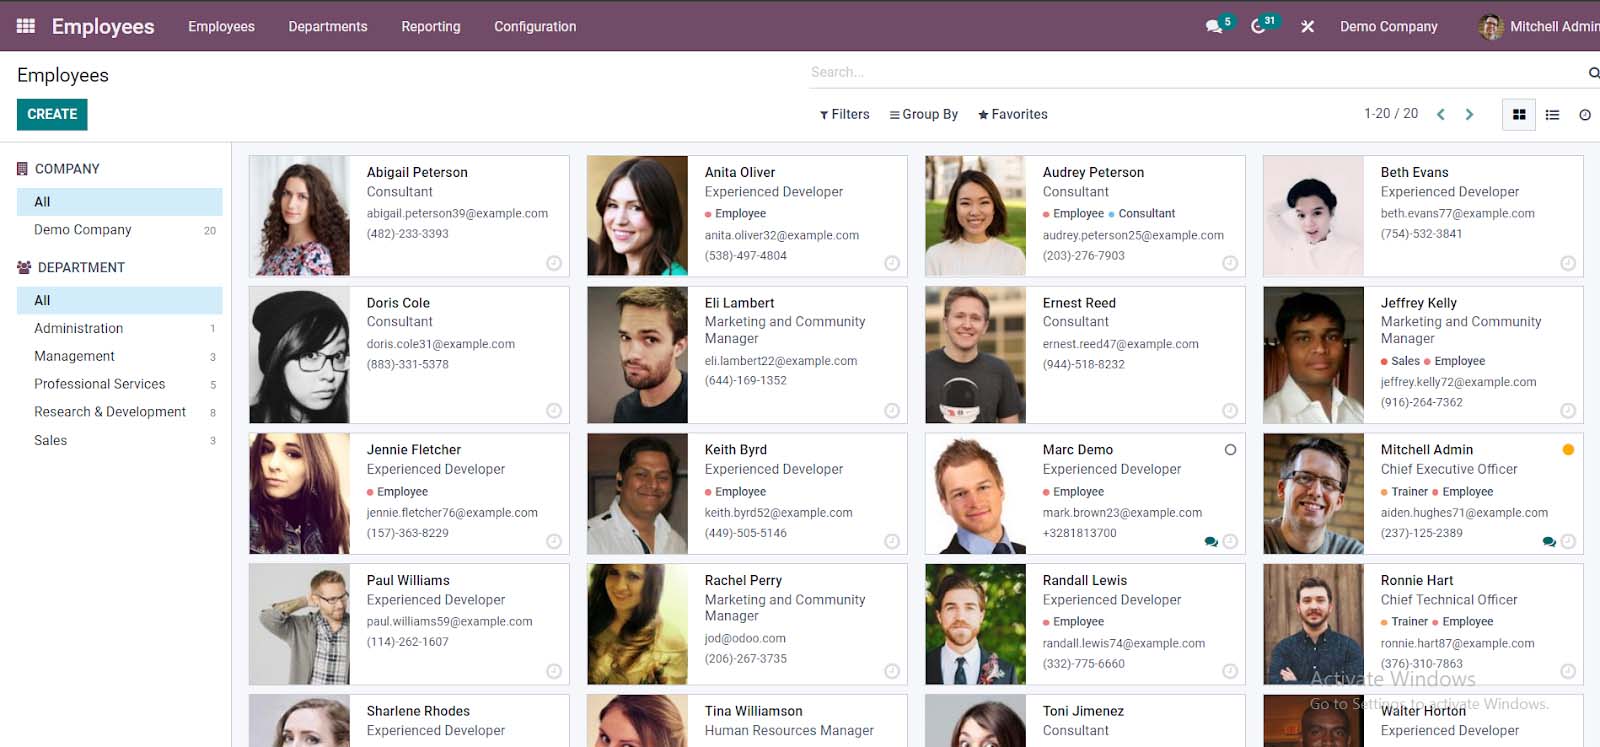The height and width of the screenshot is (747, 1600).
Task: Click the activity clock on Eli Lambert's card
Action: [892, 410]
